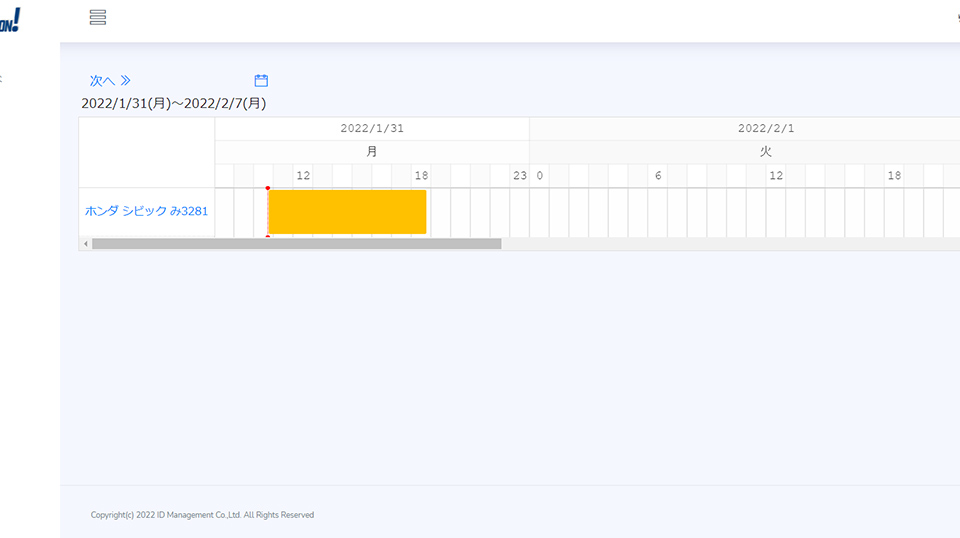Viewport: 960px width, 538px height.
Task: Click the horizontal scrollbar thumb
Action: pos(297,244)
